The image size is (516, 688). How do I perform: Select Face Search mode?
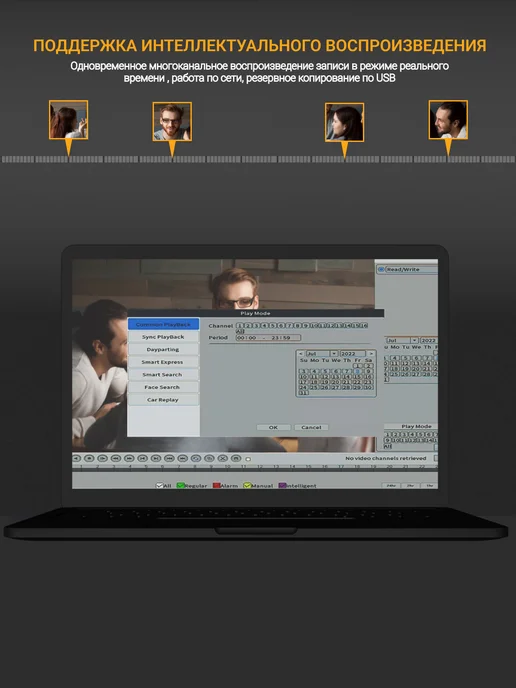point(163,387)
